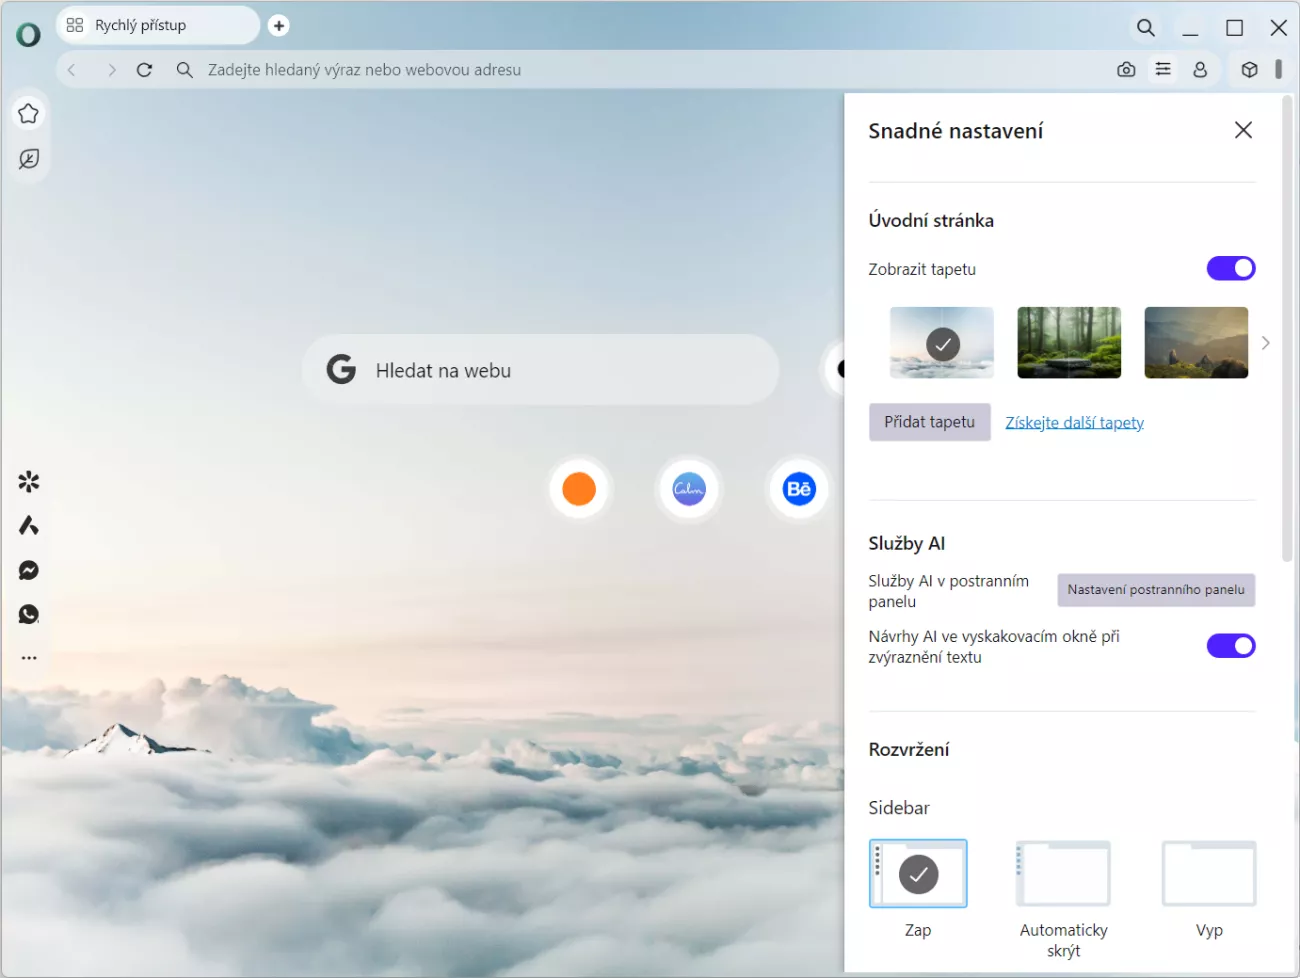Click the Přidat tapetu button
Image resolution: width=1300 pixels, height=978 pixels.
tap(929, 422)
